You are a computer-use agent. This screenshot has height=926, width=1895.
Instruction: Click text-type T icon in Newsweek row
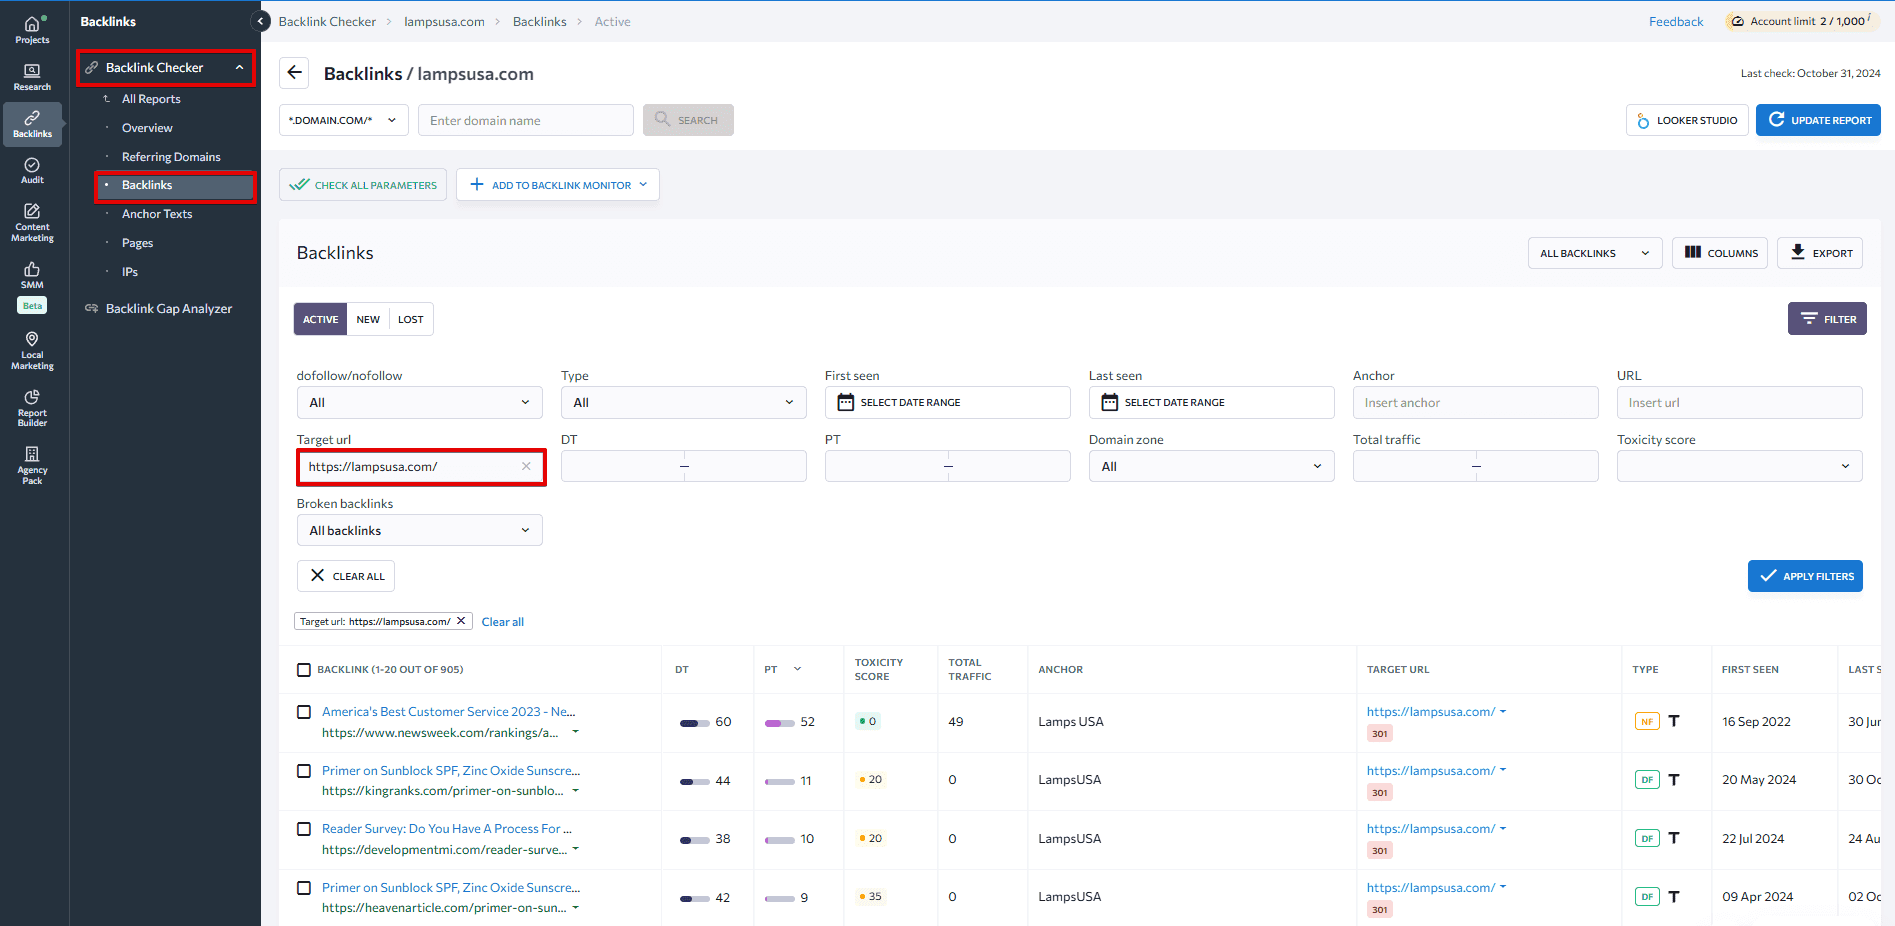pyautogui.click(x=1674, y=721)
